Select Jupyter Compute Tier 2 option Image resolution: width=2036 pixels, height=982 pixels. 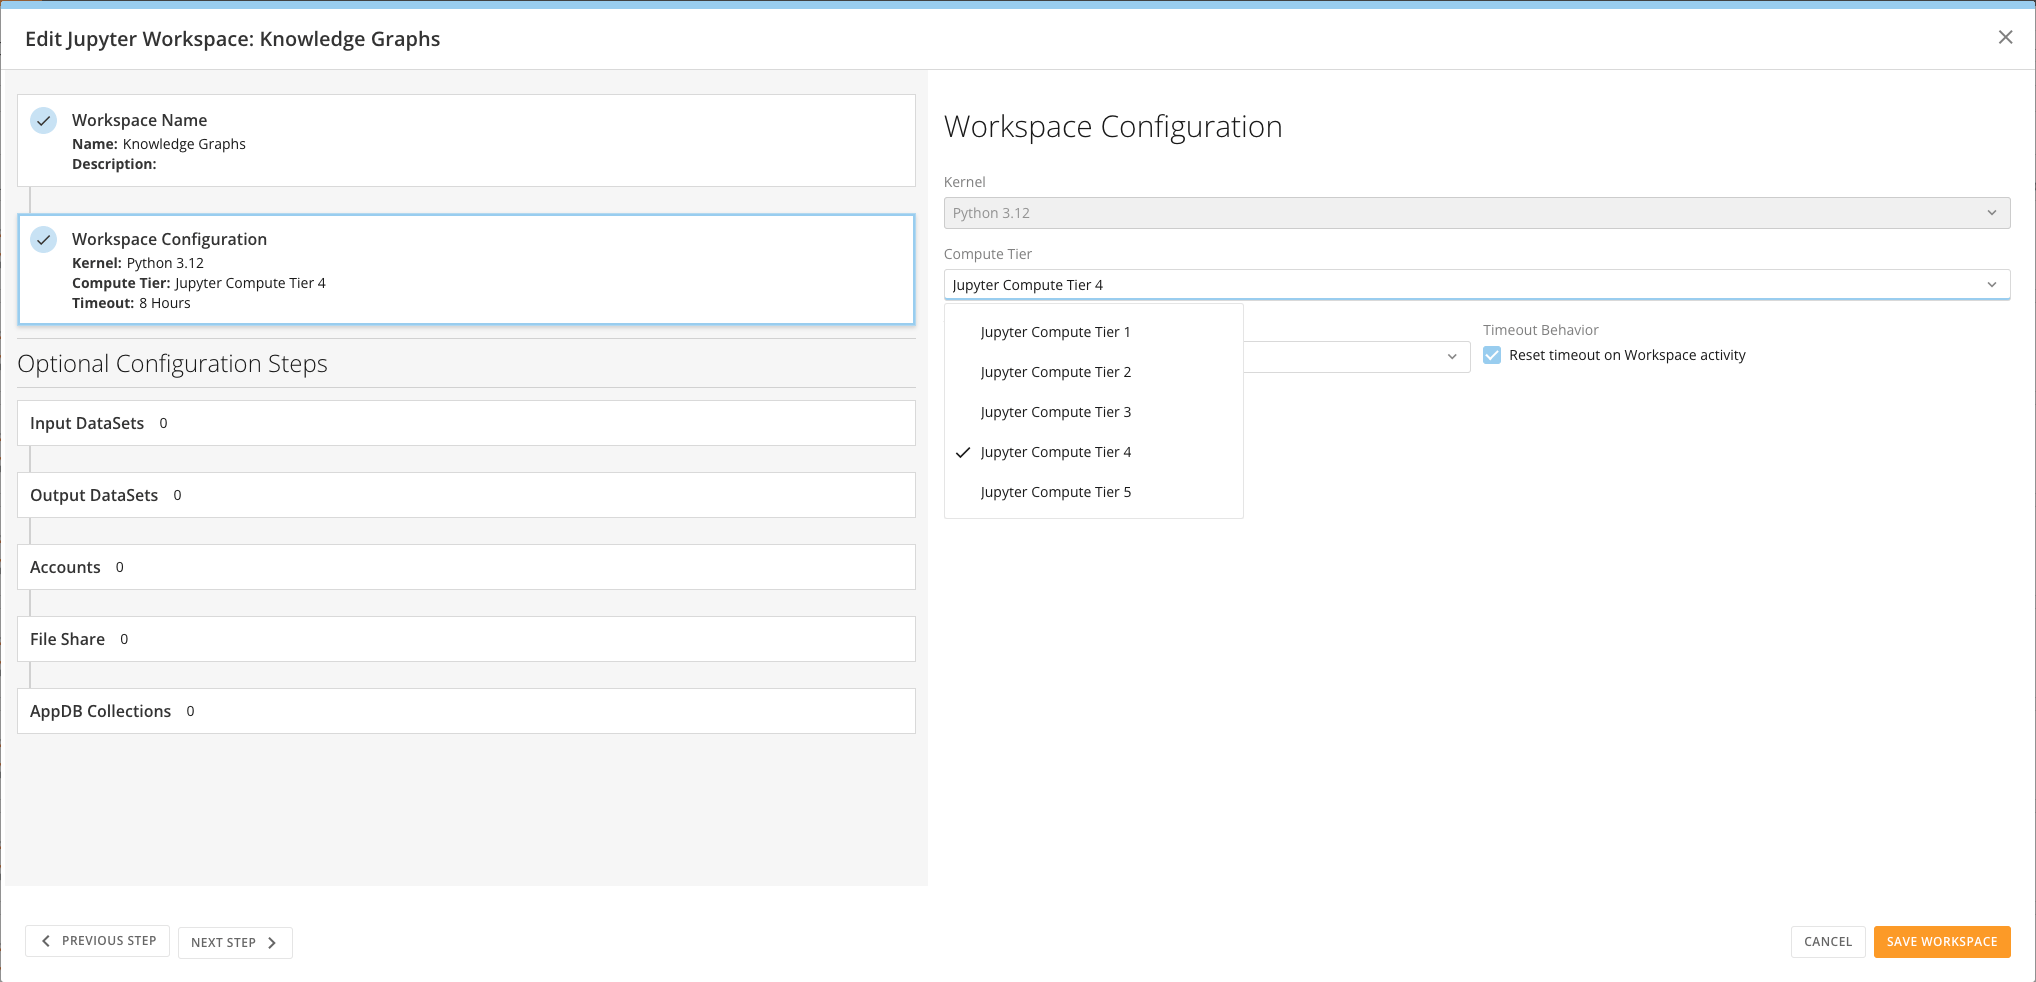coord(1093,372)
